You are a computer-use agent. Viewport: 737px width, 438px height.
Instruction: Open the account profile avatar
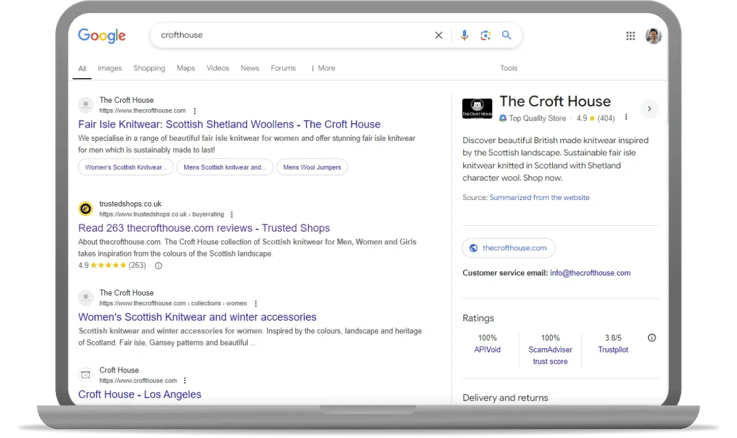[653, 36]
